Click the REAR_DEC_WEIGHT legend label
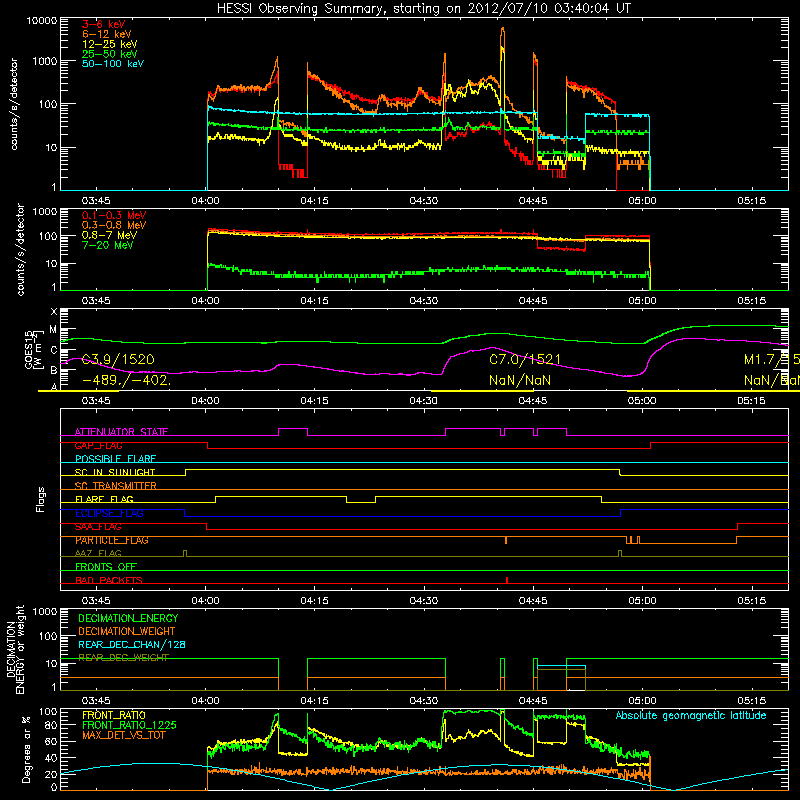 tap(123, 658)
